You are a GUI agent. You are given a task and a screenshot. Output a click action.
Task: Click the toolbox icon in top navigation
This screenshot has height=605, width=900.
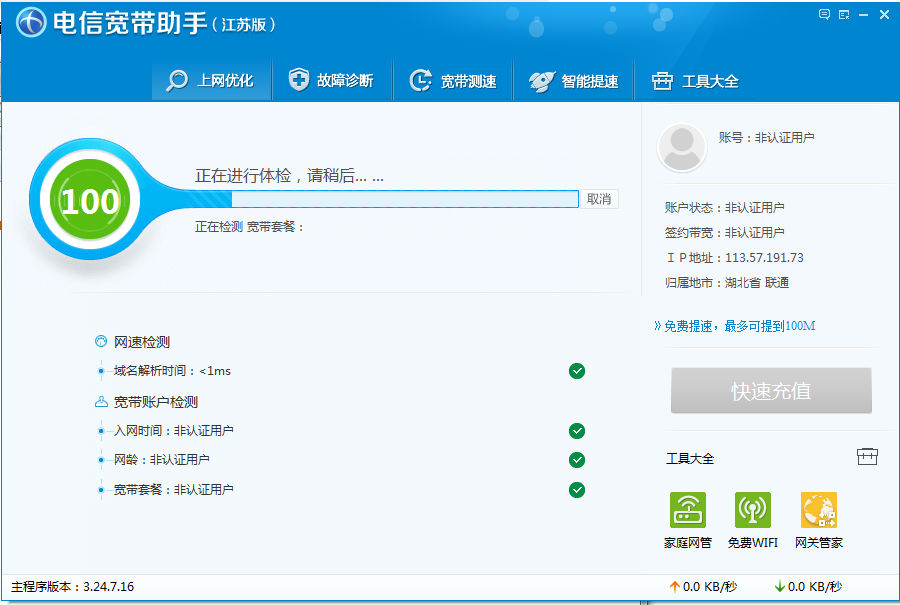click(x=662, y=81)
